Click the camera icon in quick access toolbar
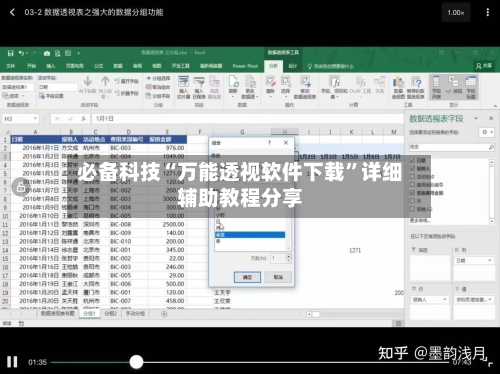This screenshot has height=374, width=500. (47, 53)
